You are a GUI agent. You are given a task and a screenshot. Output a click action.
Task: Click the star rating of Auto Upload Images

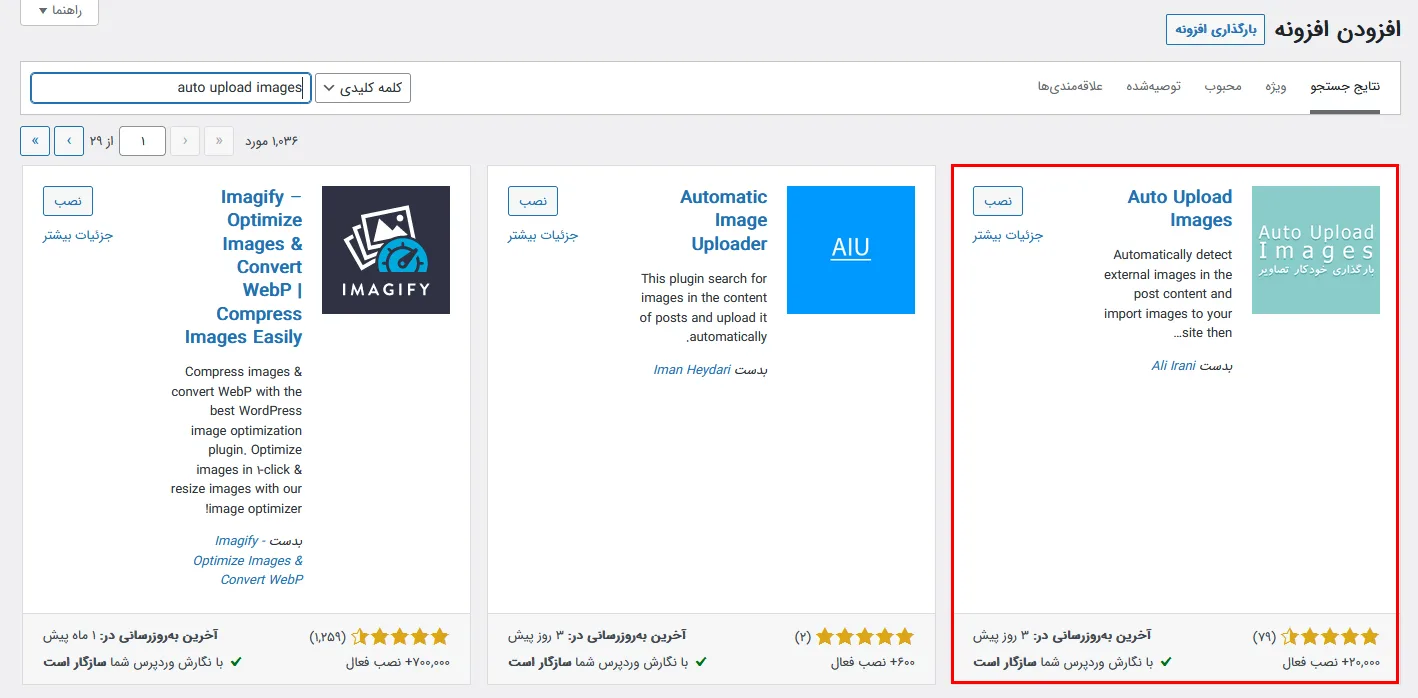pyautogui.click(x=1329, y=636)
